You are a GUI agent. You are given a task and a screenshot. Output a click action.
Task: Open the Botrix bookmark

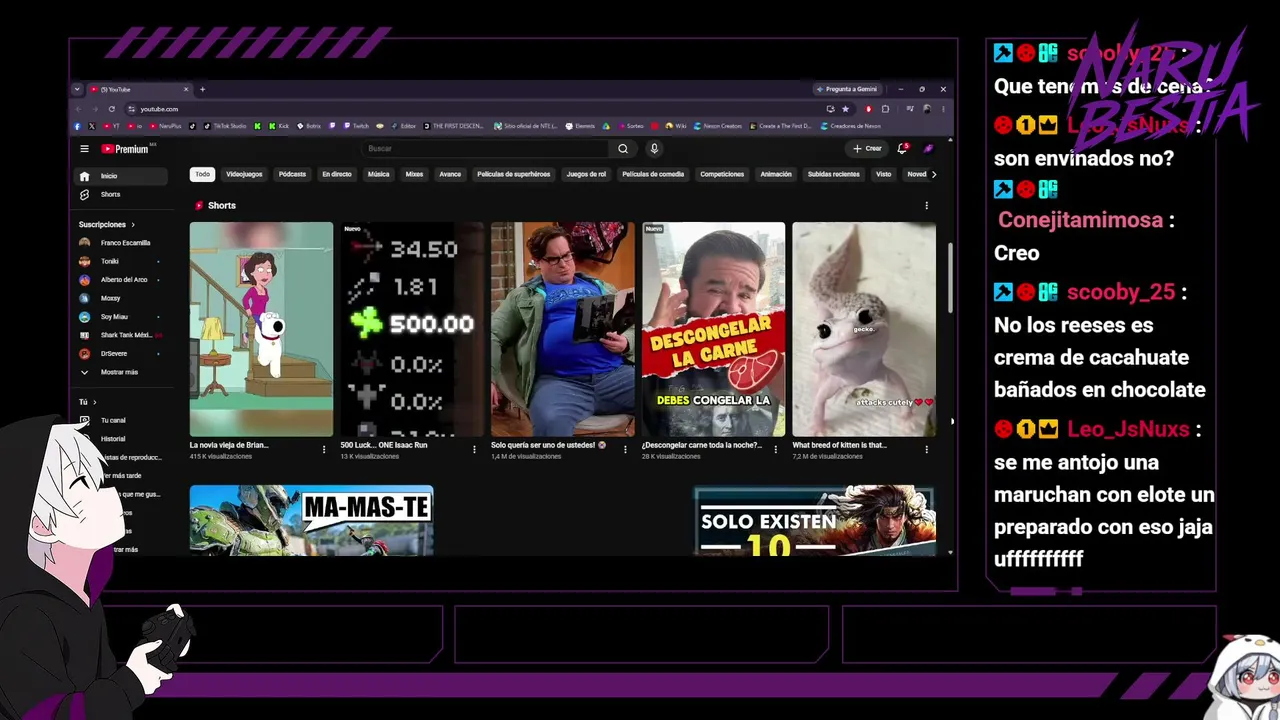(x=309, y=126)
